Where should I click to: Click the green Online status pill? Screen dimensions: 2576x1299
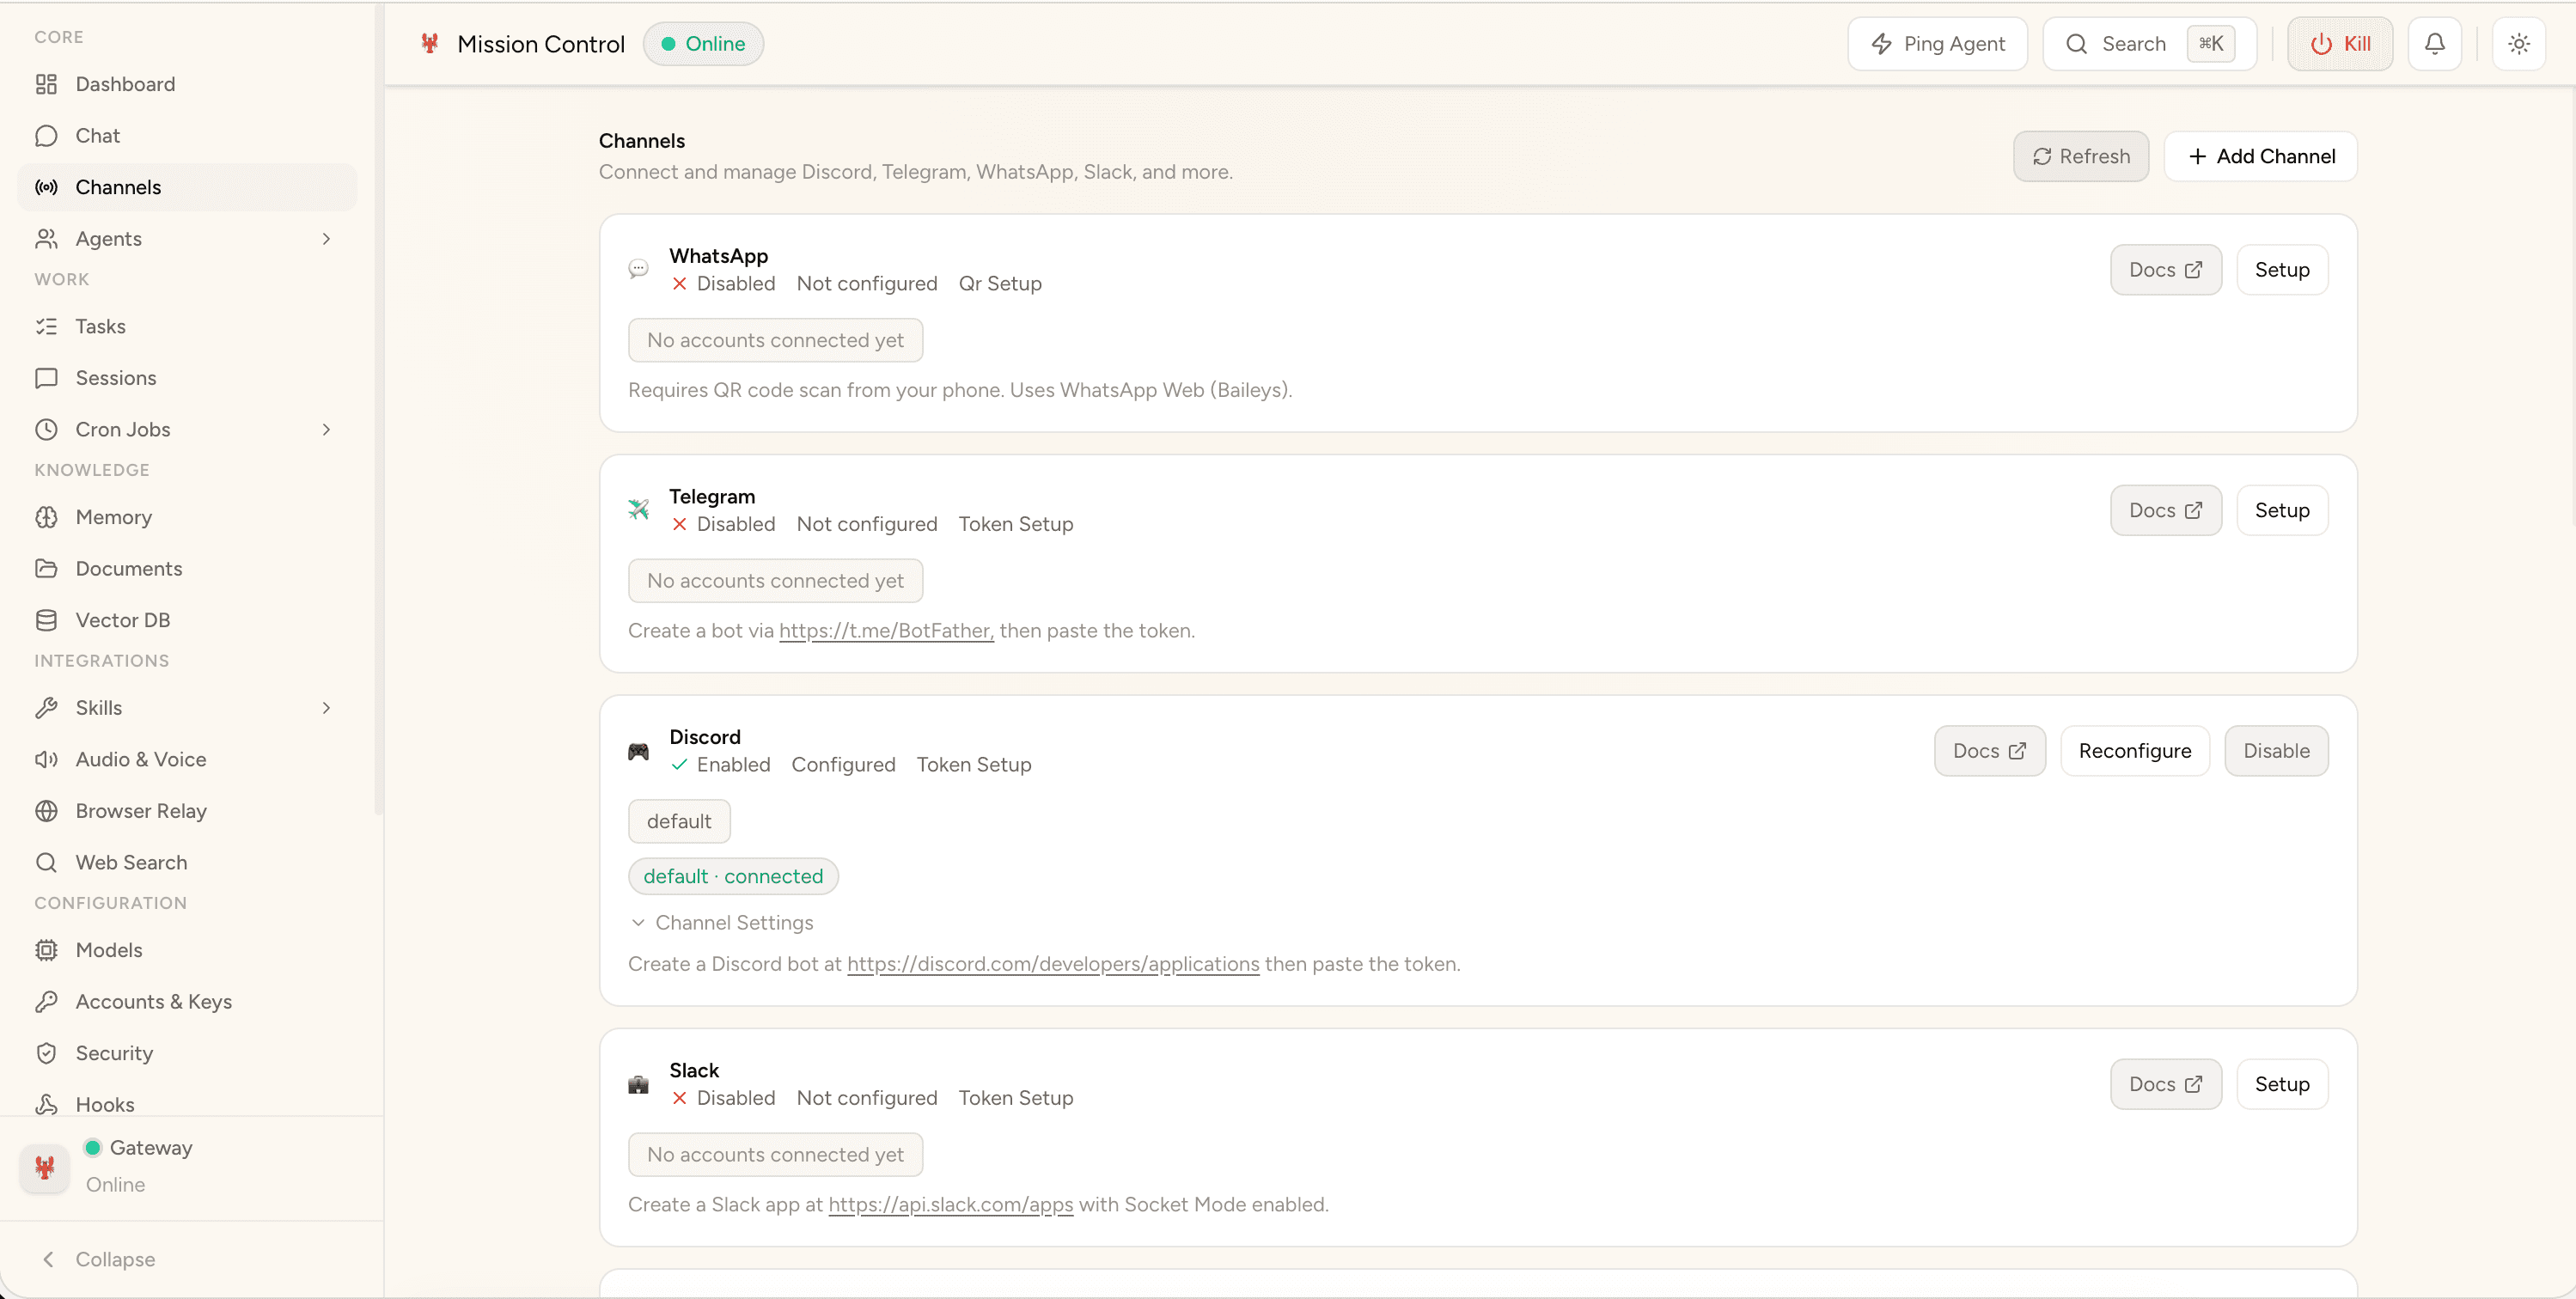[x=703, y=43]
